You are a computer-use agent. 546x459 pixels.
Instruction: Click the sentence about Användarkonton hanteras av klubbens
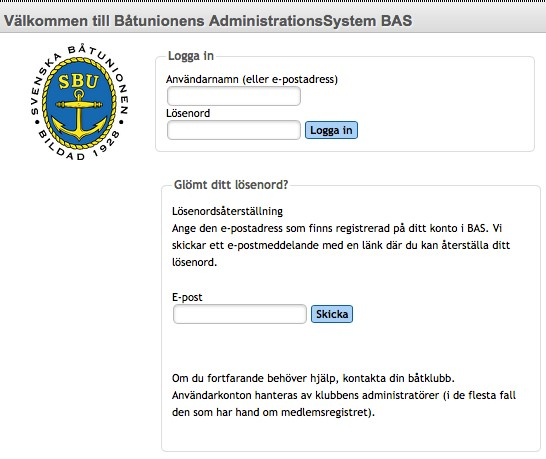pos(344,404)
